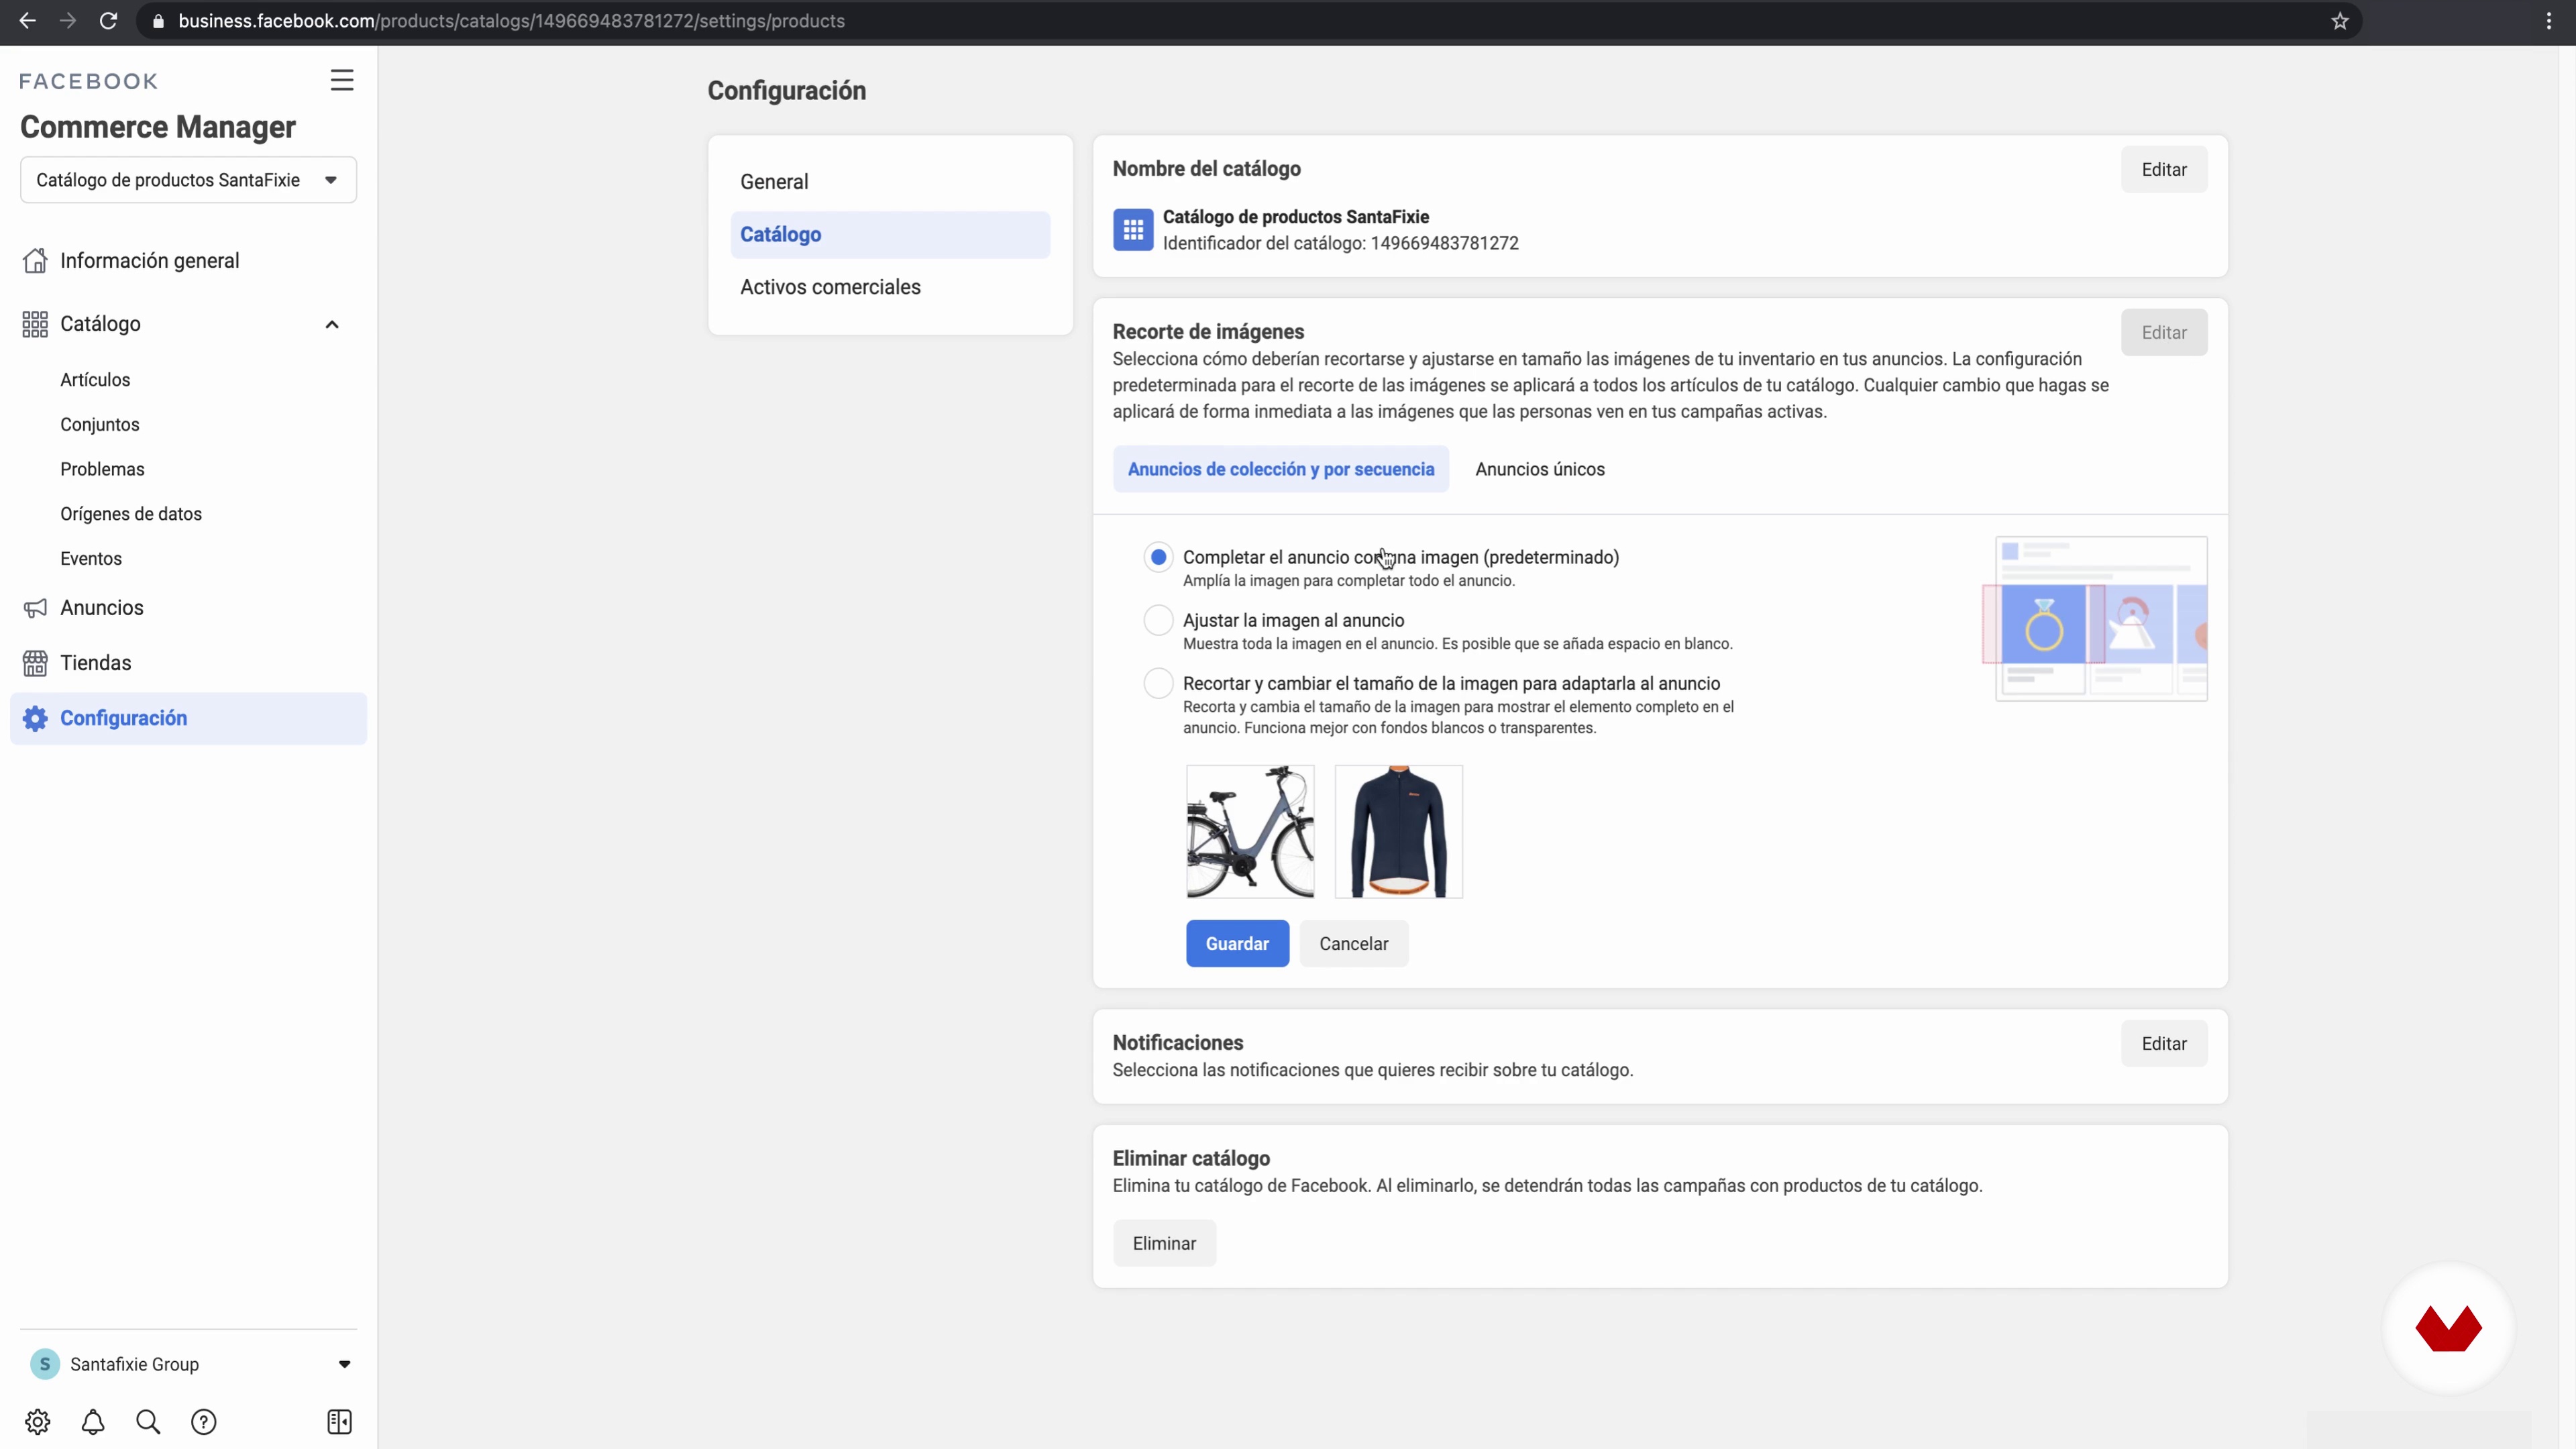This screenshot has width=2576, height=1449.
Task: Open help question mark icon
Action: tap(204, 1422)
